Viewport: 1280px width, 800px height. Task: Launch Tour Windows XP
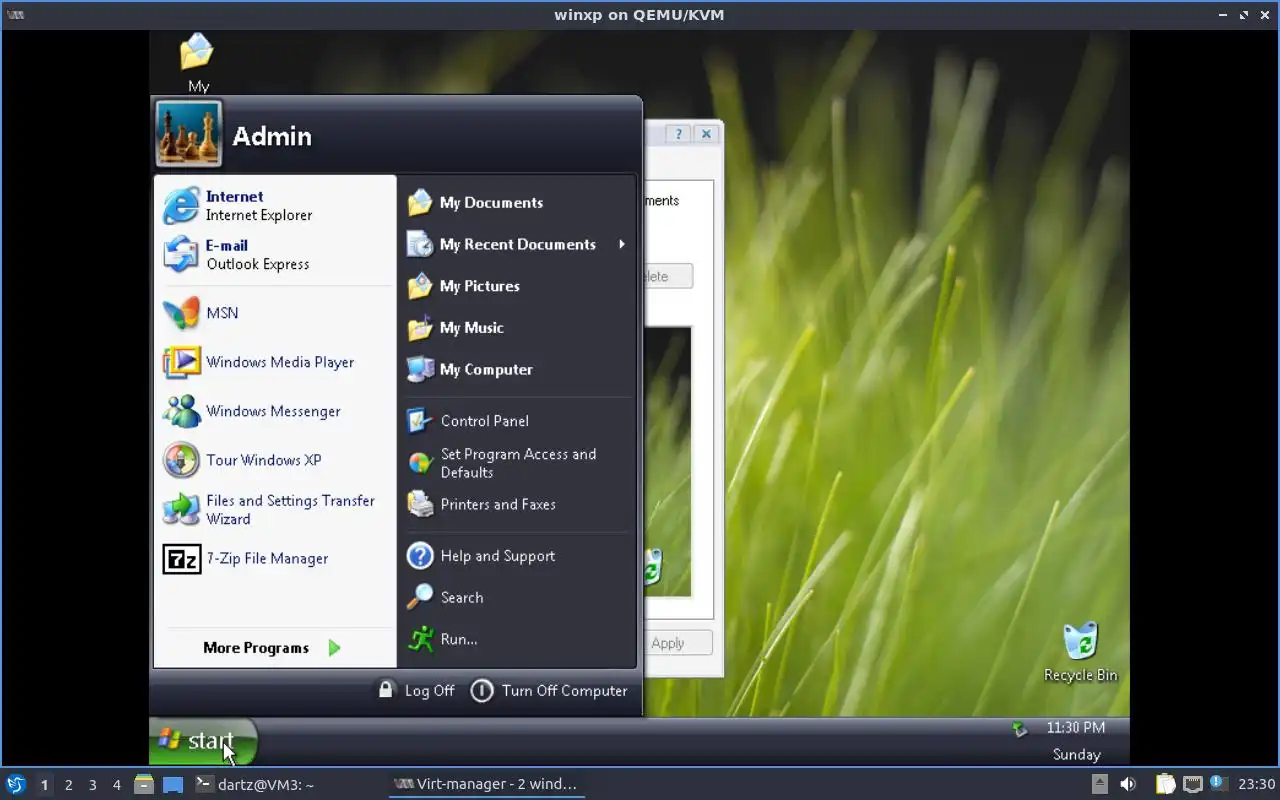(275, 460)
